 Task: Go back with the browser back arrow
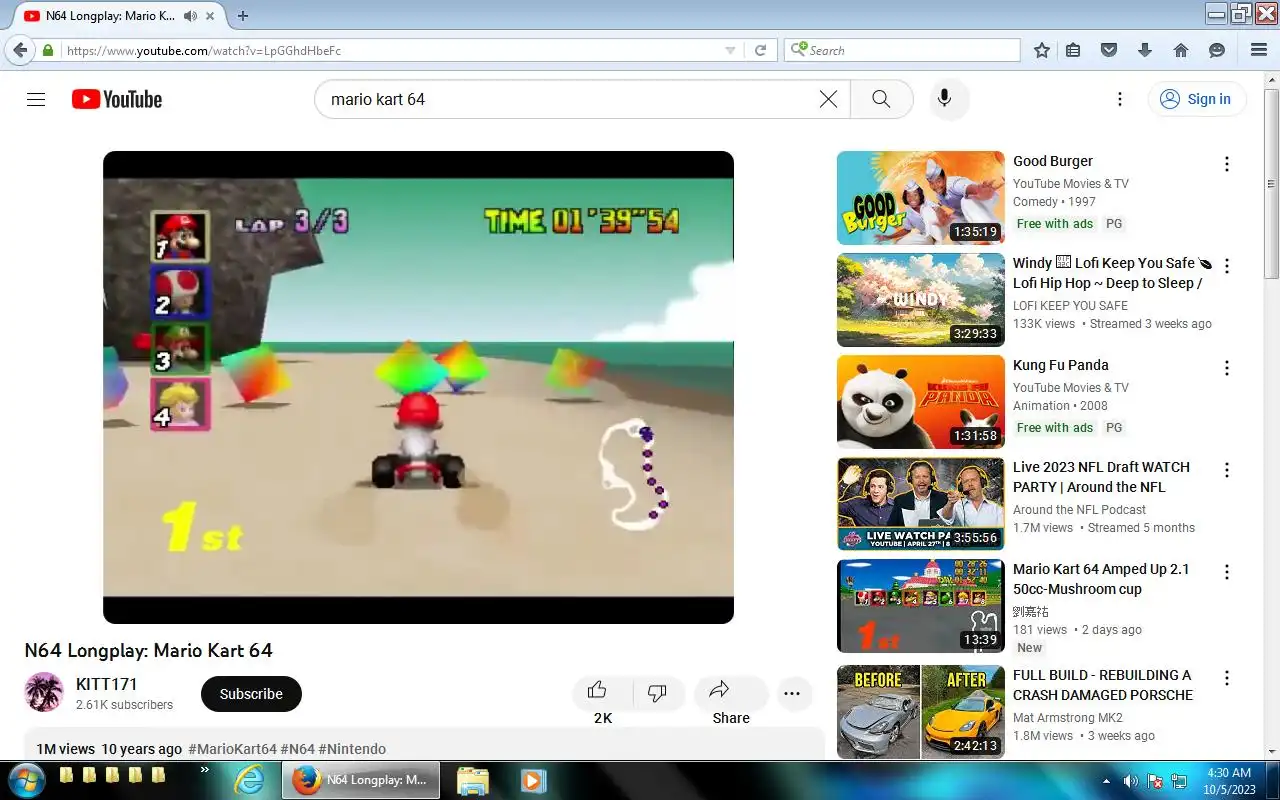coord(19,50)
